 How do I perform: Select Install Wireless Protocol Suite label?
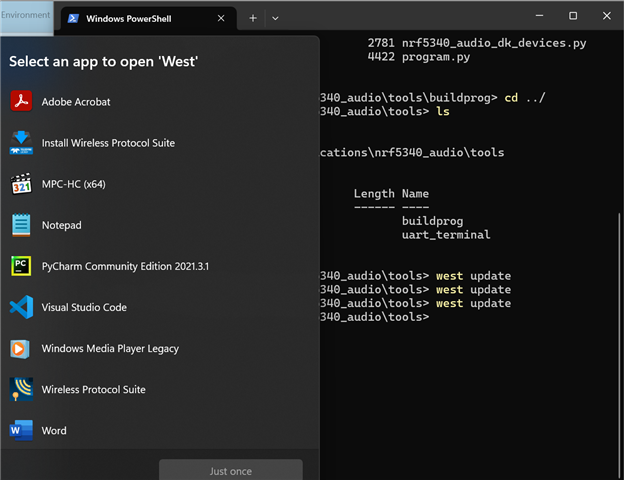pos(108,143)
